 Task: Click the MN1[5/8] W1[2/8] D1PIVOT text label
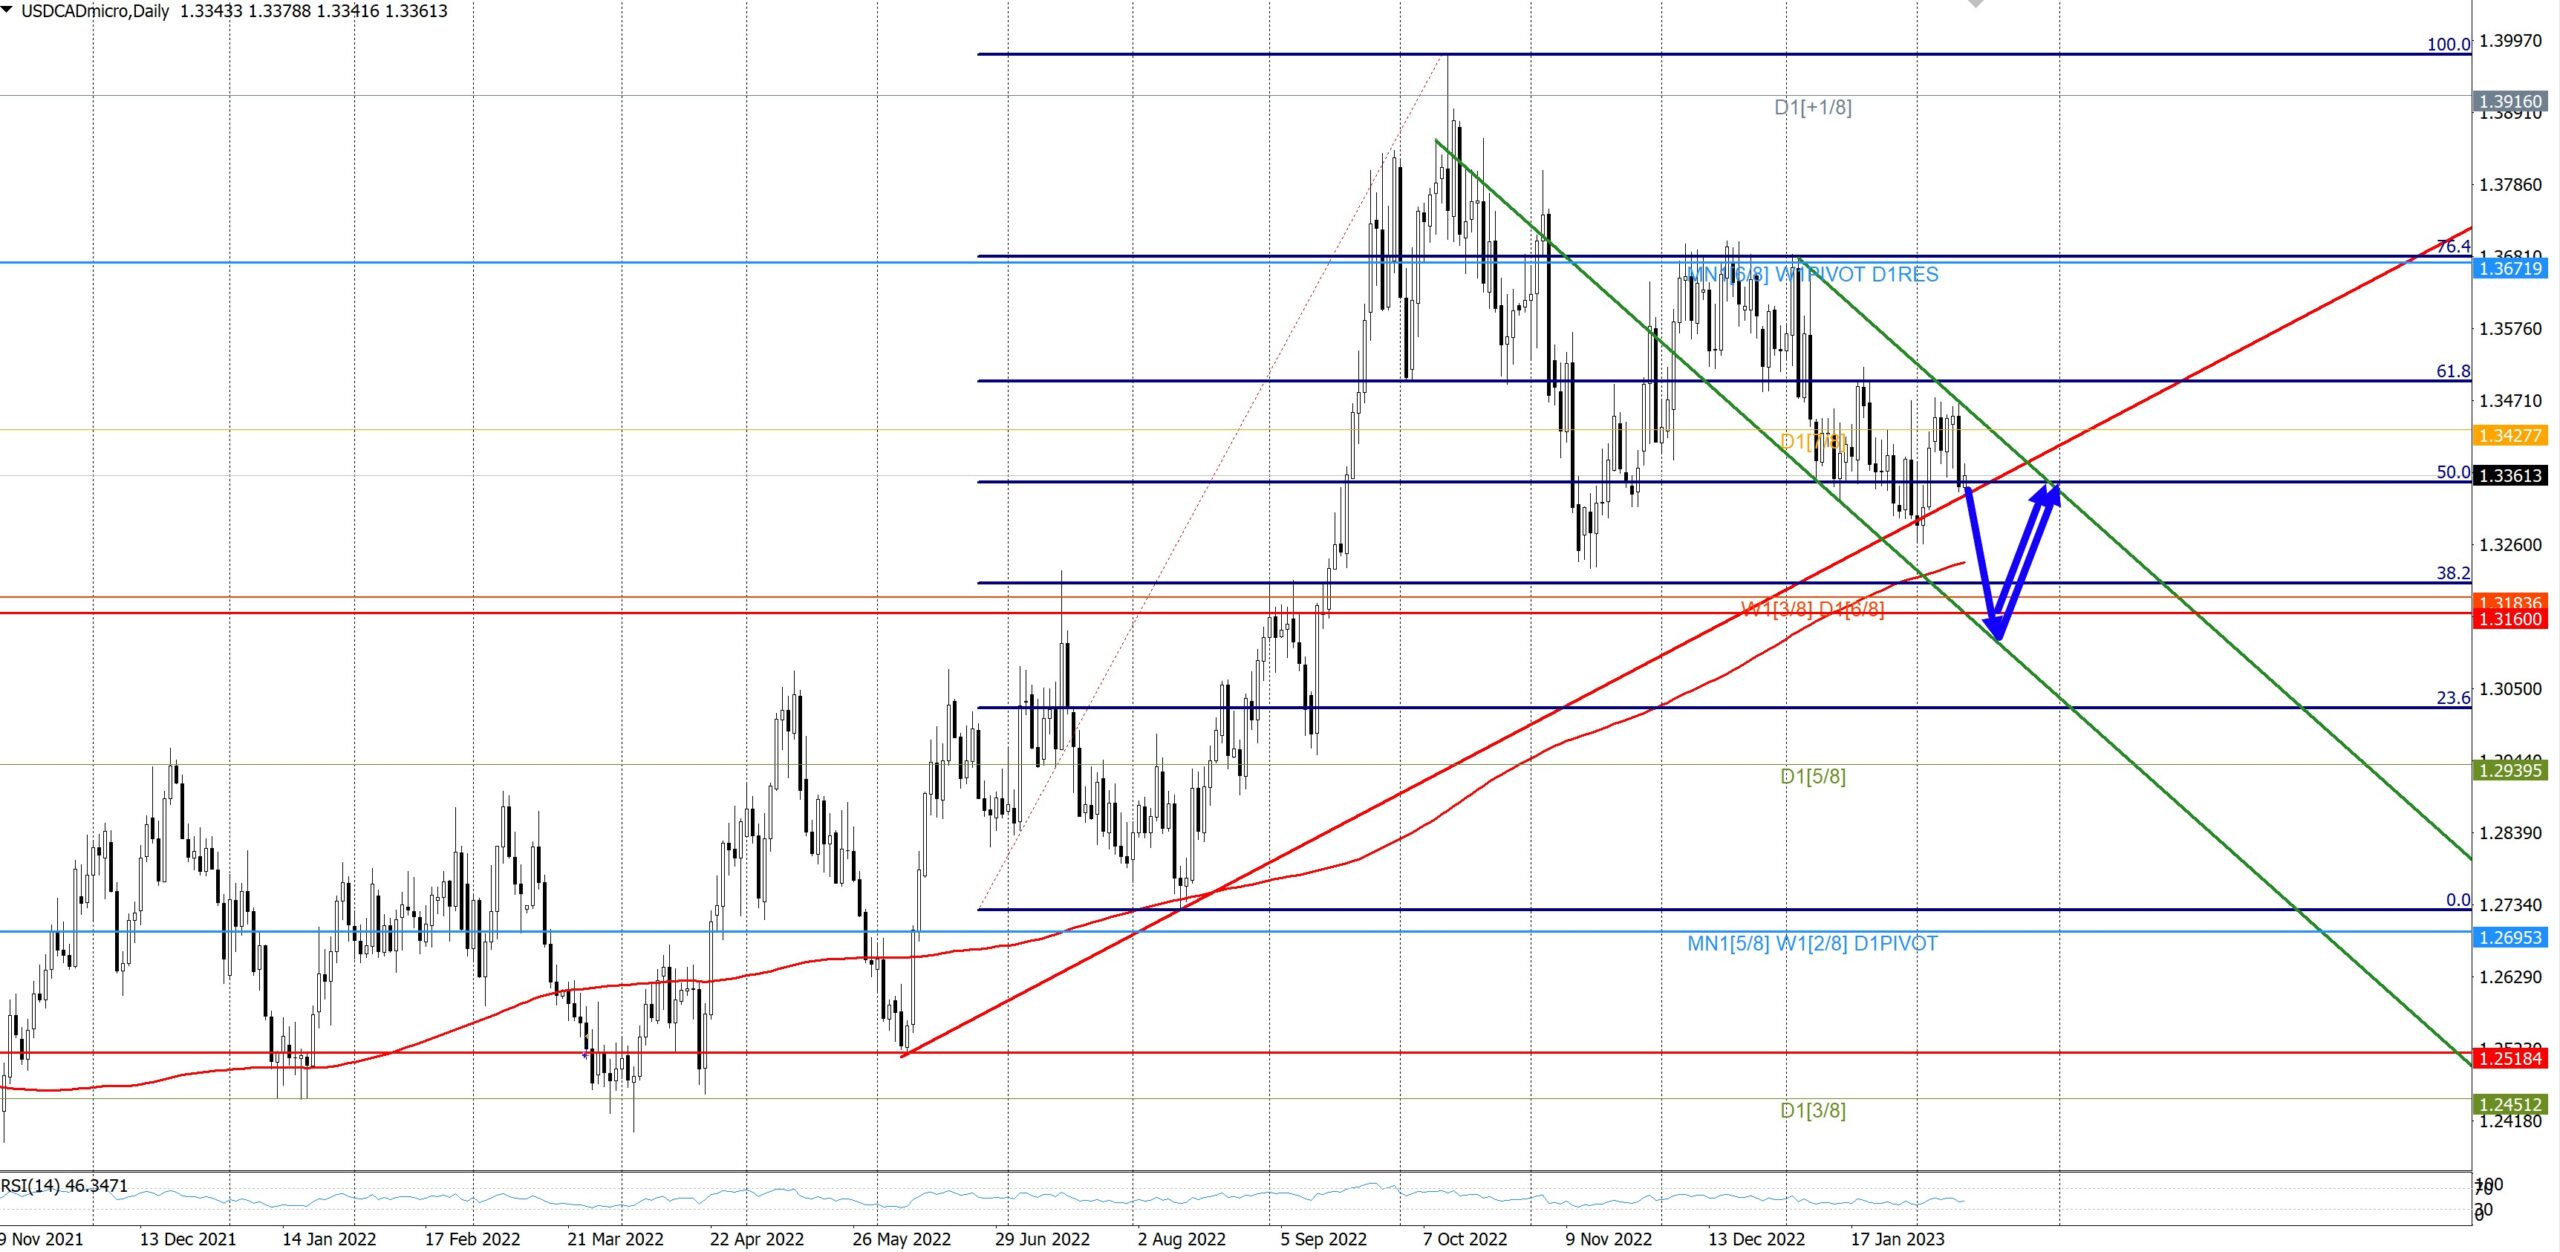(x=1812, y=944)
